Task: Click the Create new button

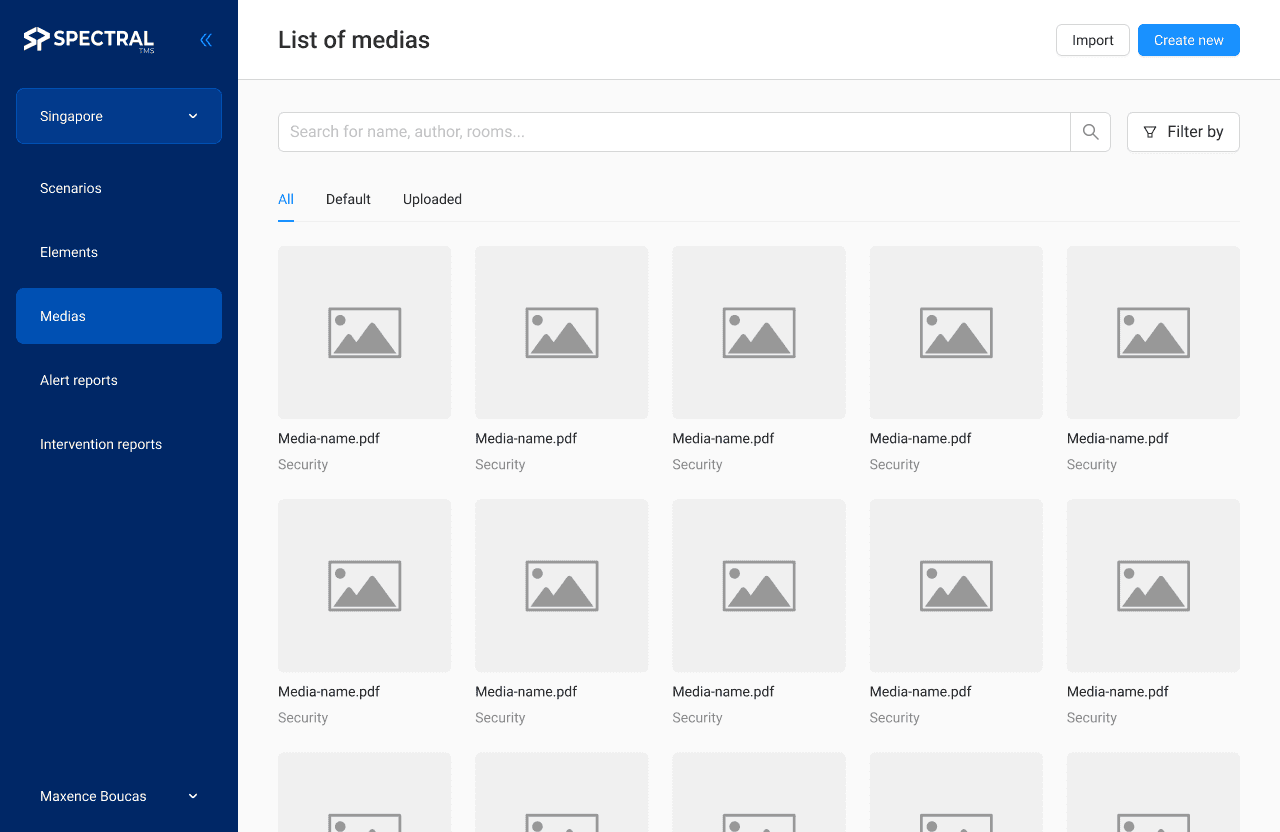Action: coord(1189,40)
